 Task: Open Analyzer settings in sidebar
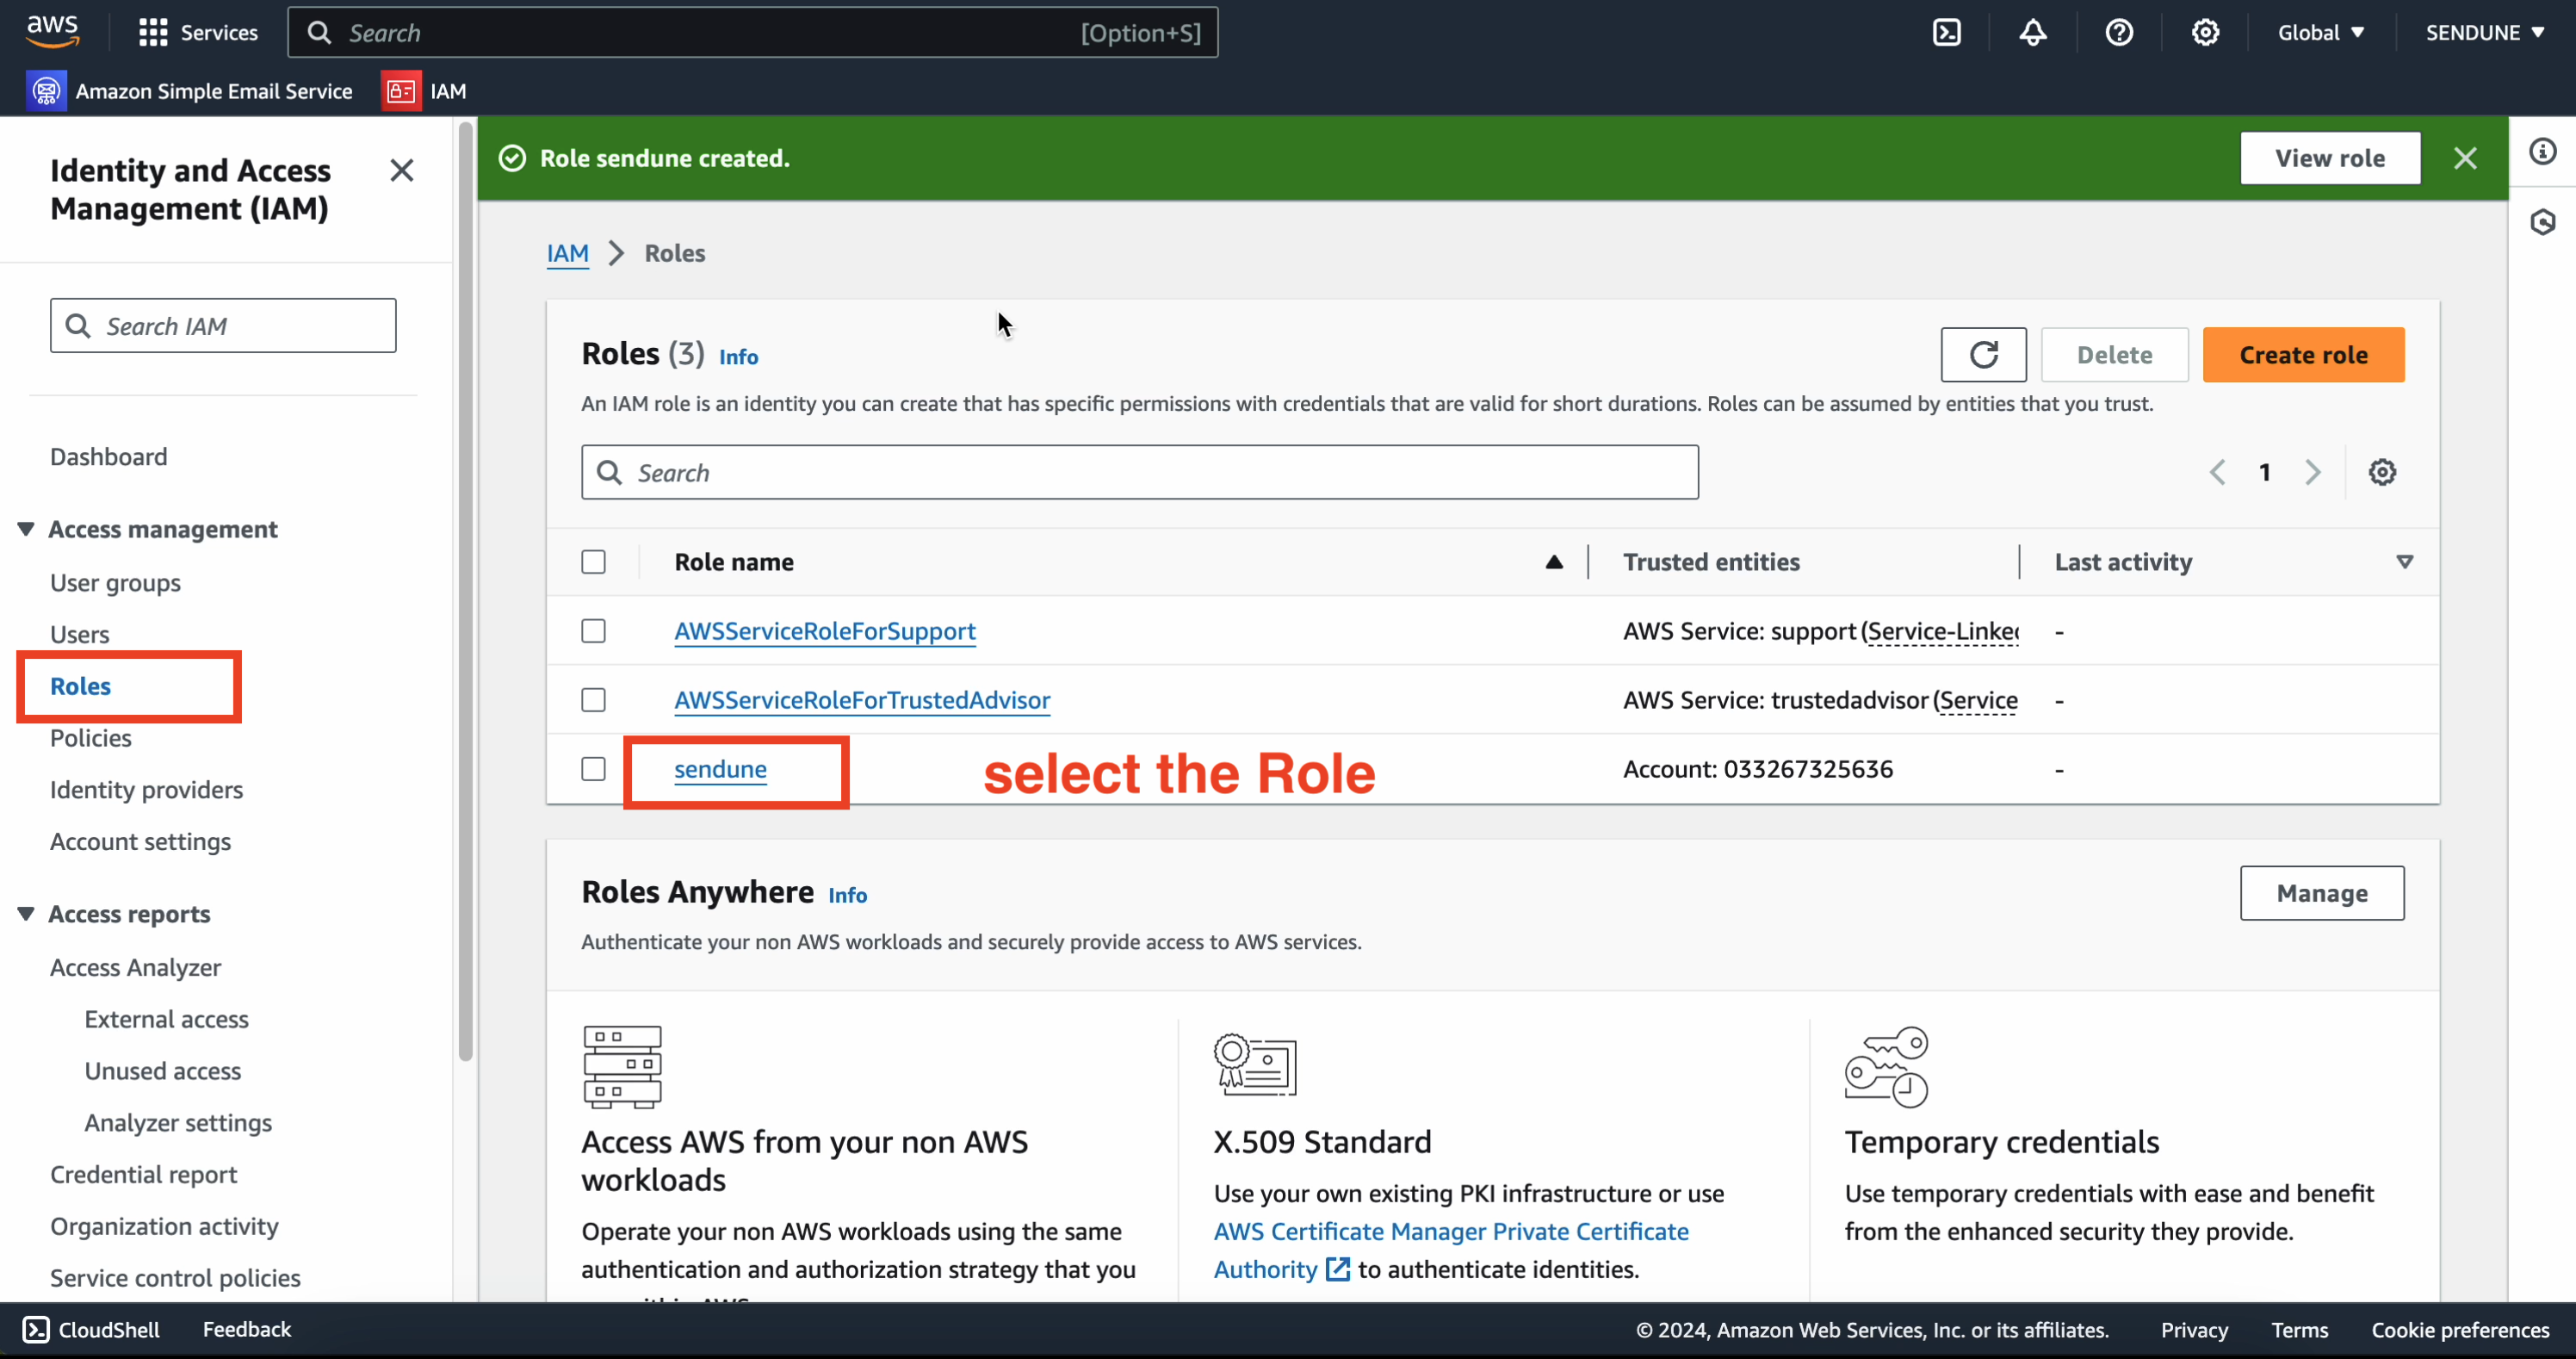(178, 1122)
